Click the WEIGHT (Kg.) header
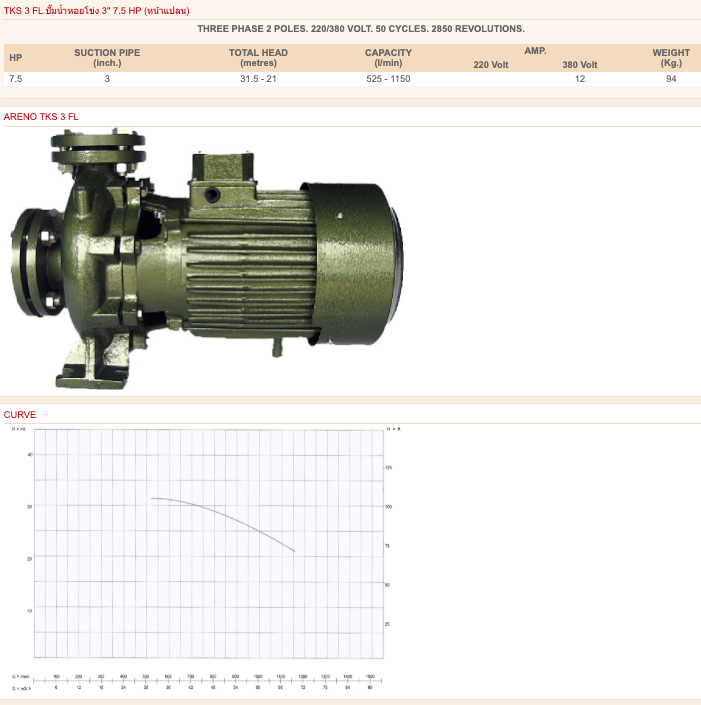 [671, 58]
